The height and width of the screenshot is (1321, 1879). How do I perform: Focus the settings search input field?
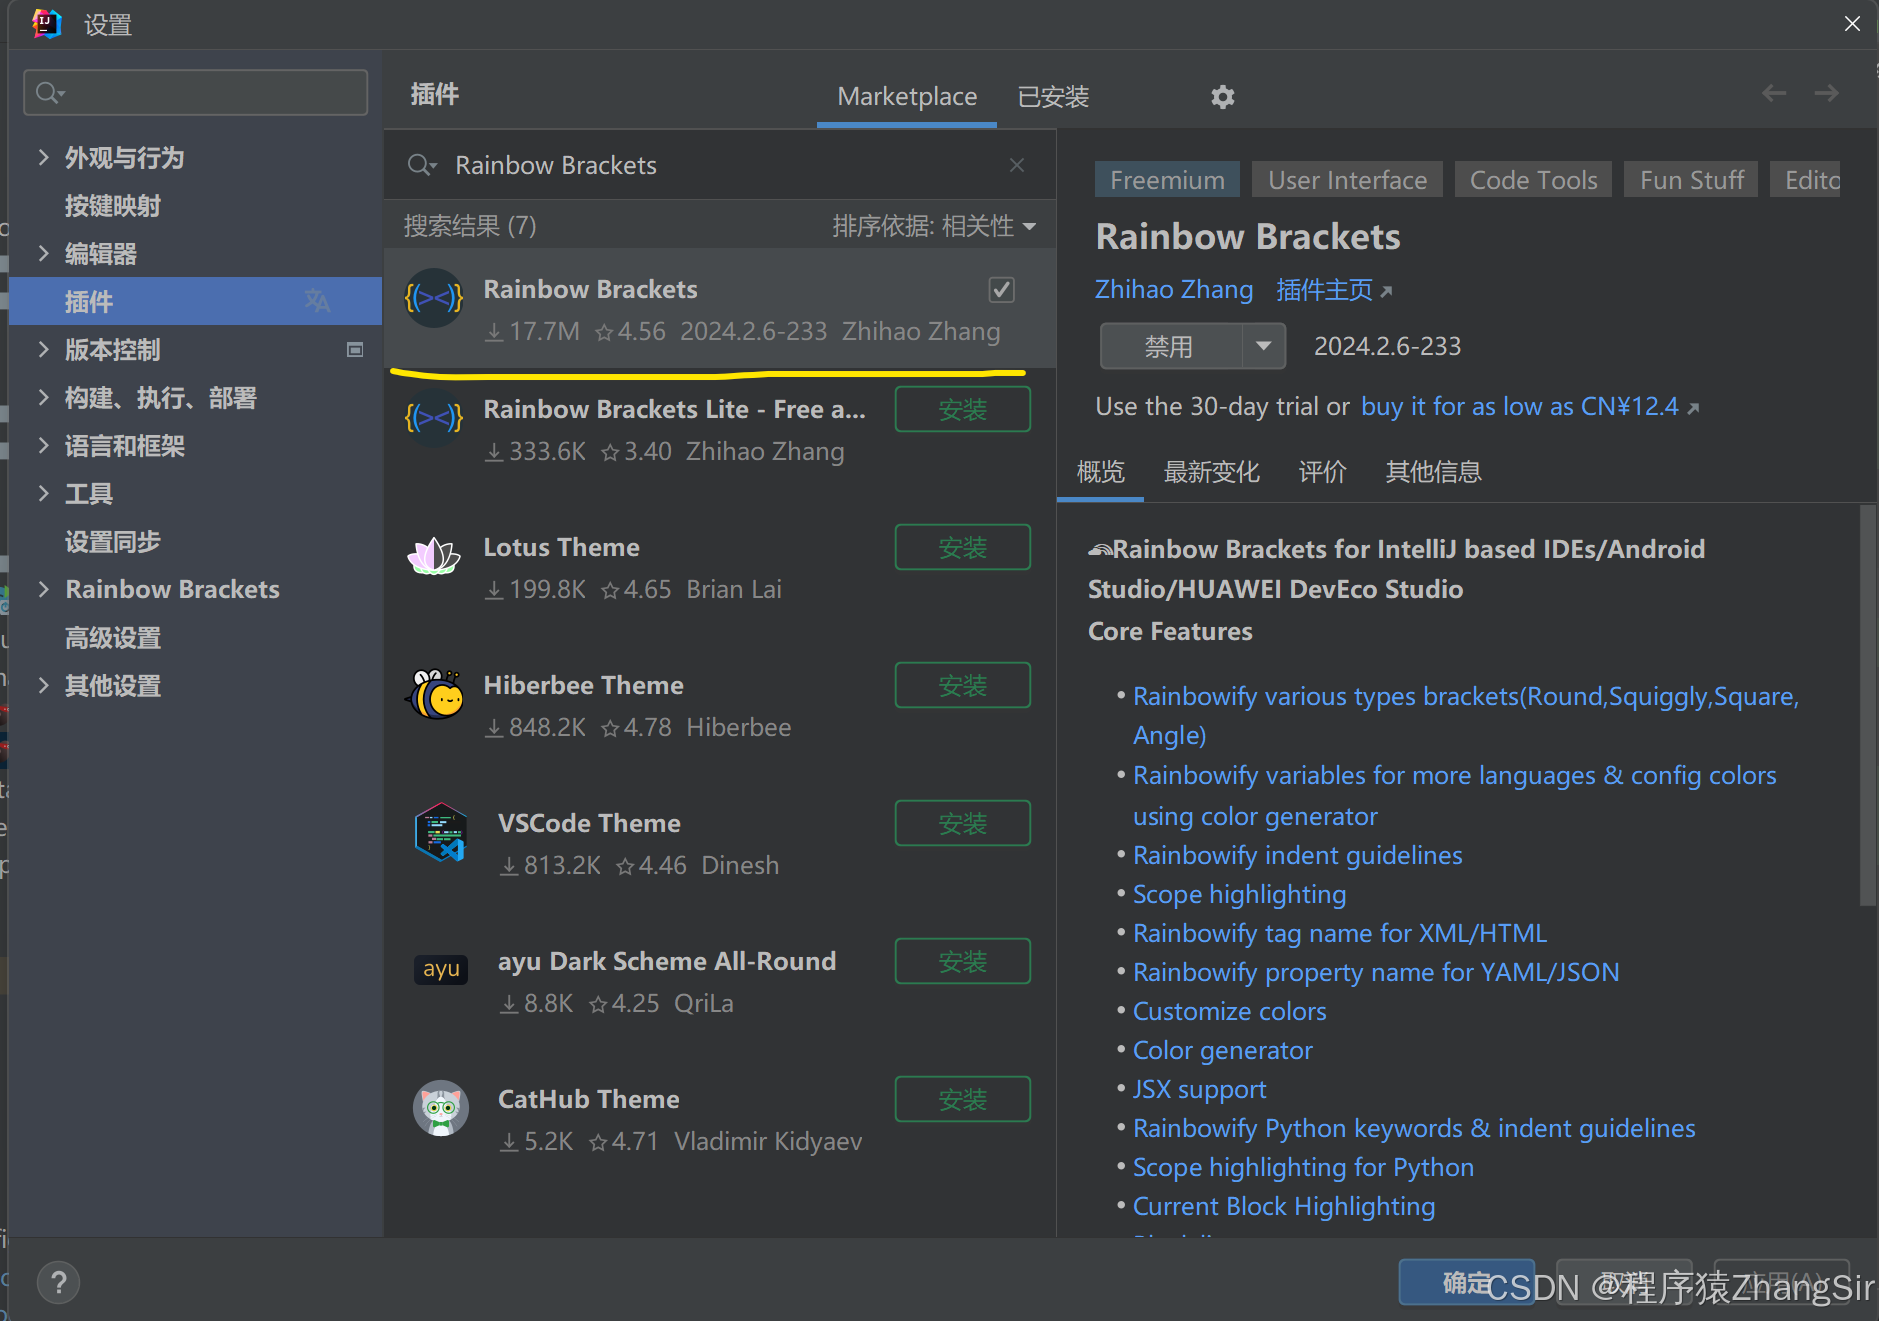[196, 93]
